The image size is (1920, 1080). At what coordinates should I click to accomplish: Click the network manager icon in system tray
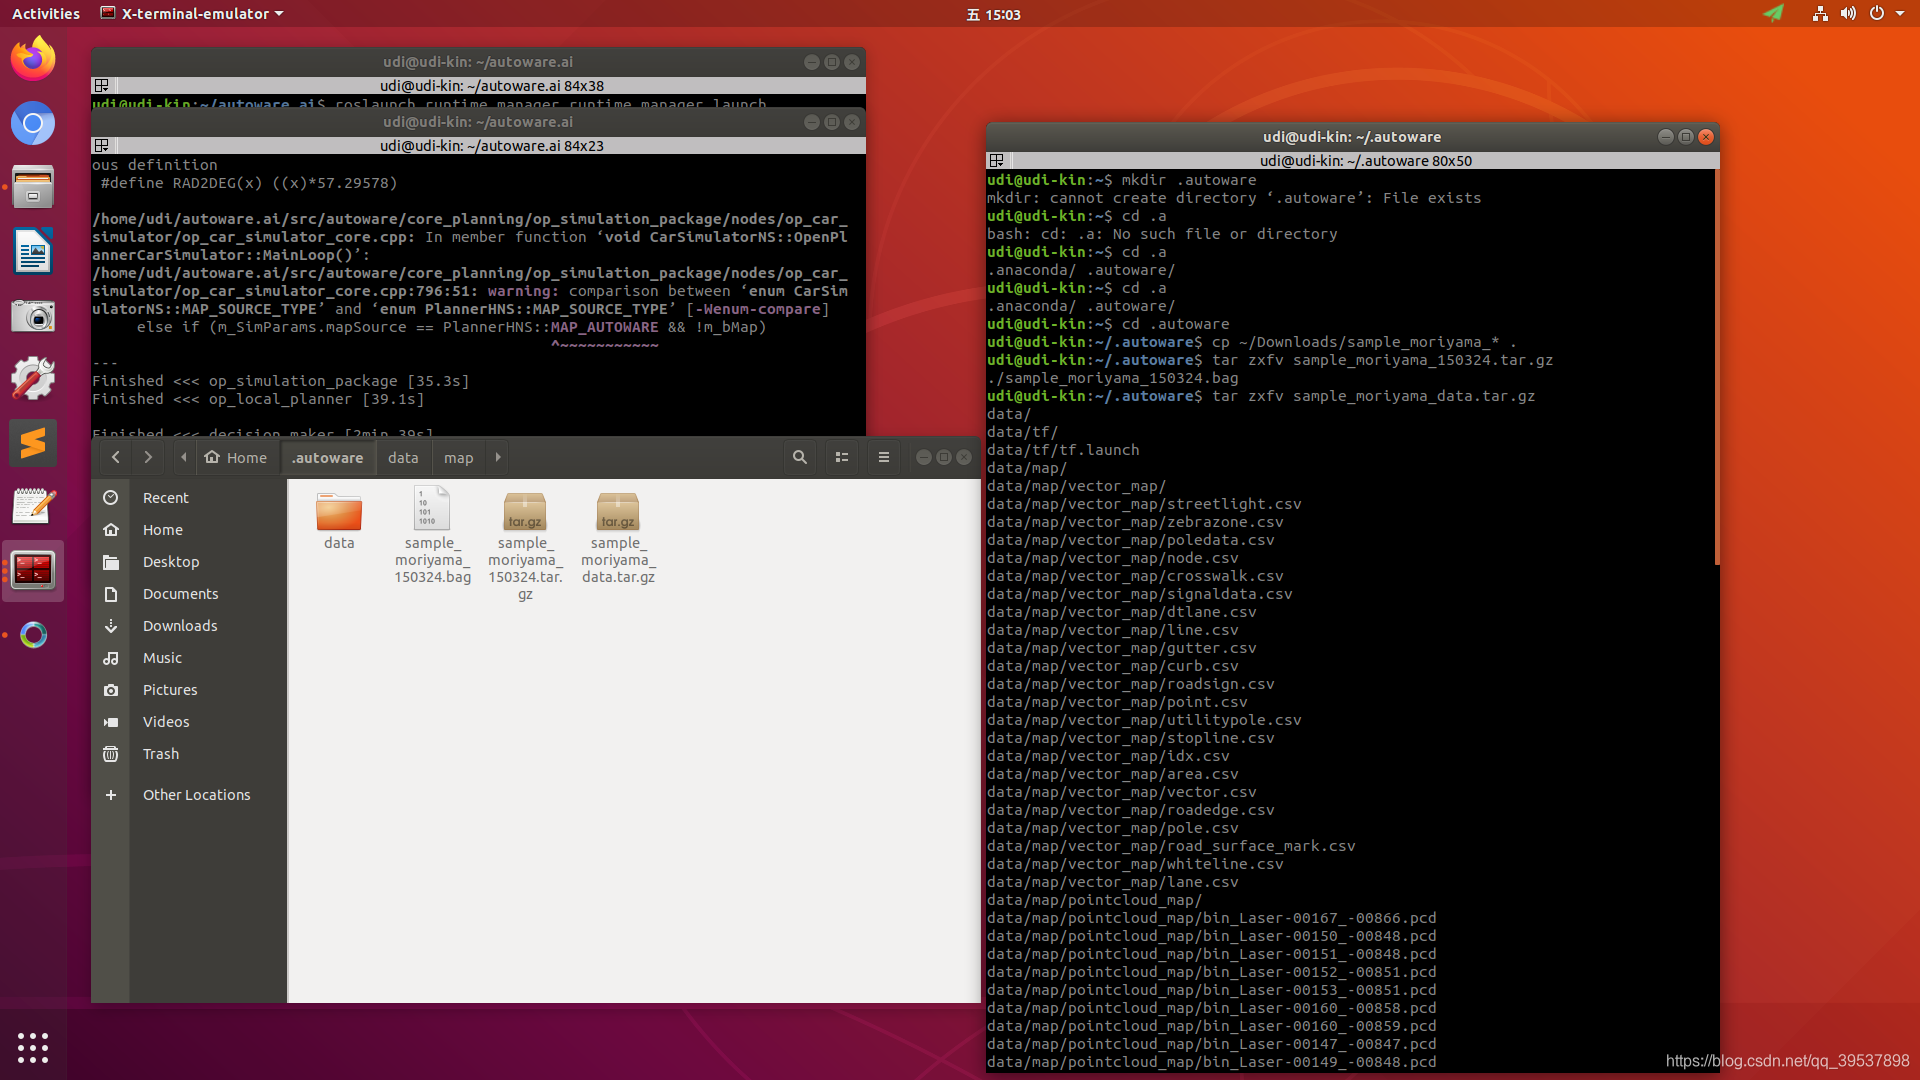pyautogui.click(x=1820, y=13)
